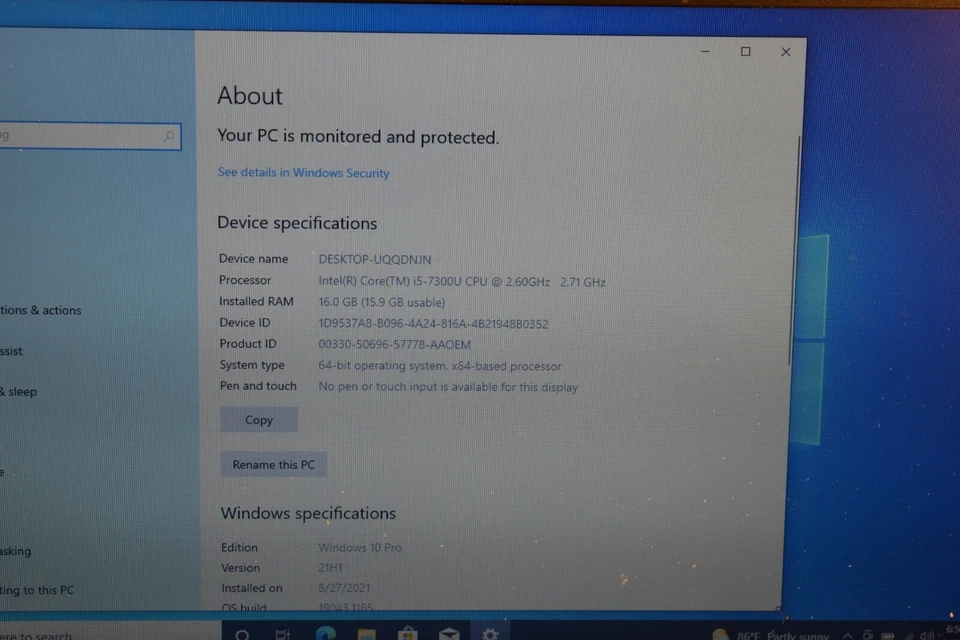The height and width of the screenshot is (640, 960).
Task: Open Power & sleep settings
Action: [x=22, y=391]
